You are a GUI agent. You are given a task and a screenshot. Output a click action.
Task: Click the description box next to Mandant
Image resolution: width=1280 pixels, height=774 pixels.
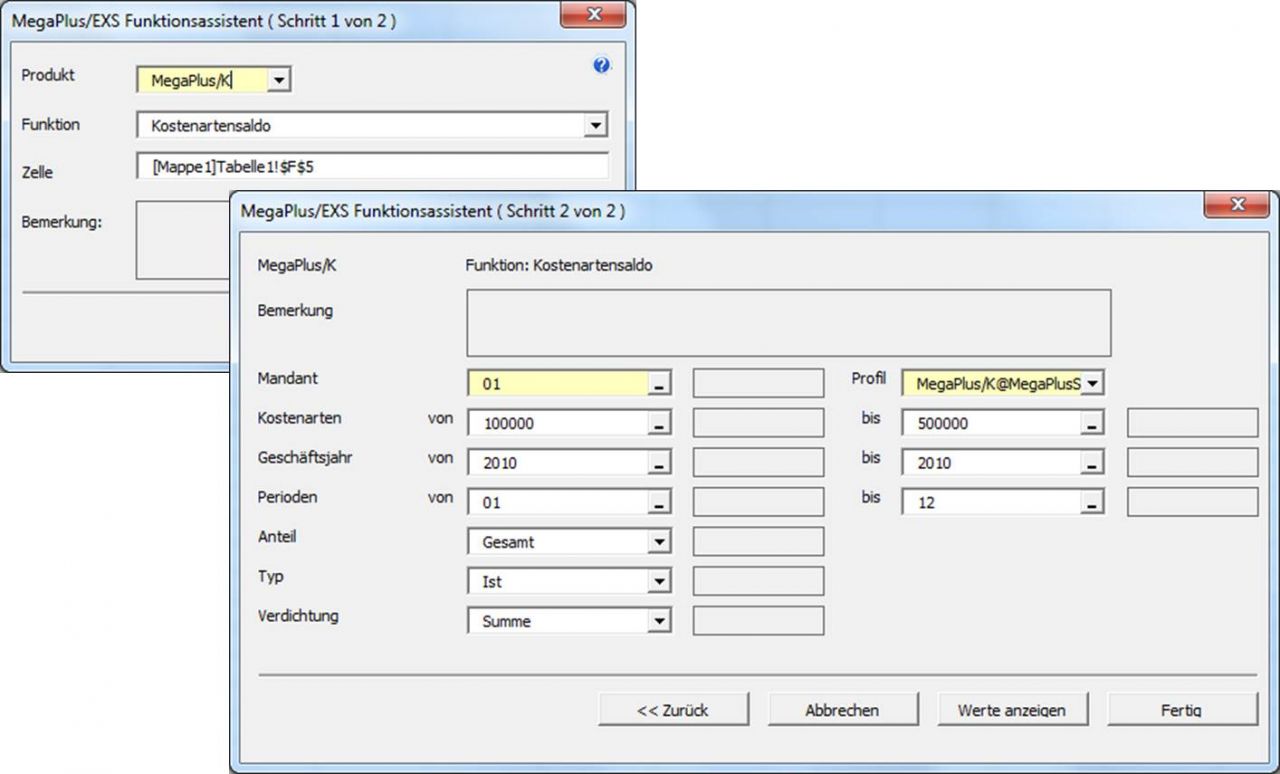coord(759,383)
